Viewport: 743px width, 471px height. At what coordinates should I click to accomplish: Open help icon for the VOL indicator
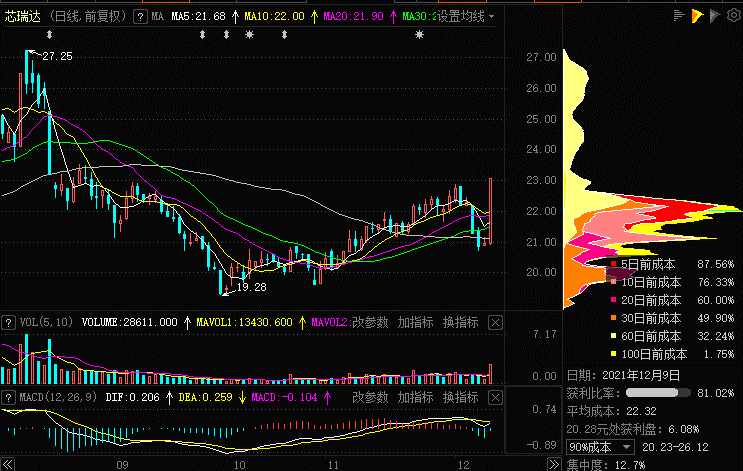[x=9, y=323]
